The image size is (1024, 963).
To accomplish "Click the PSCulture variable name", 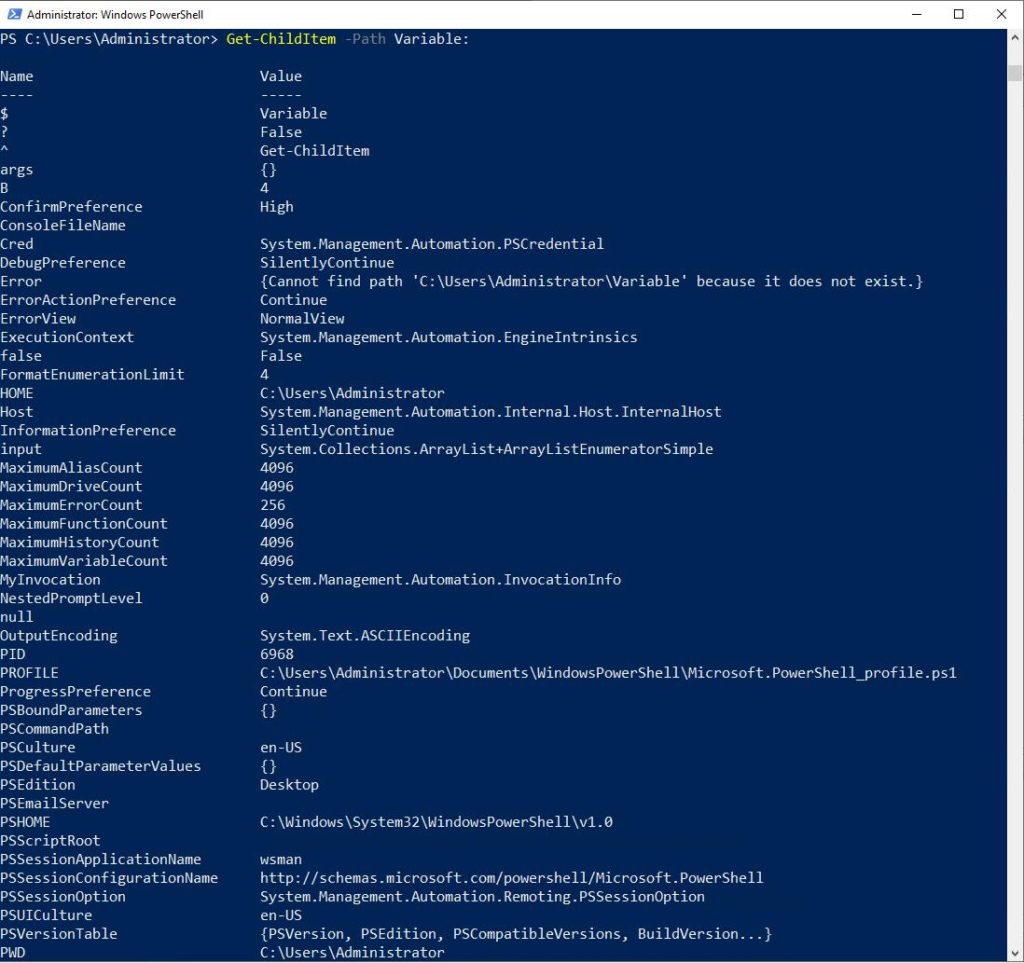I will [38, 748].
